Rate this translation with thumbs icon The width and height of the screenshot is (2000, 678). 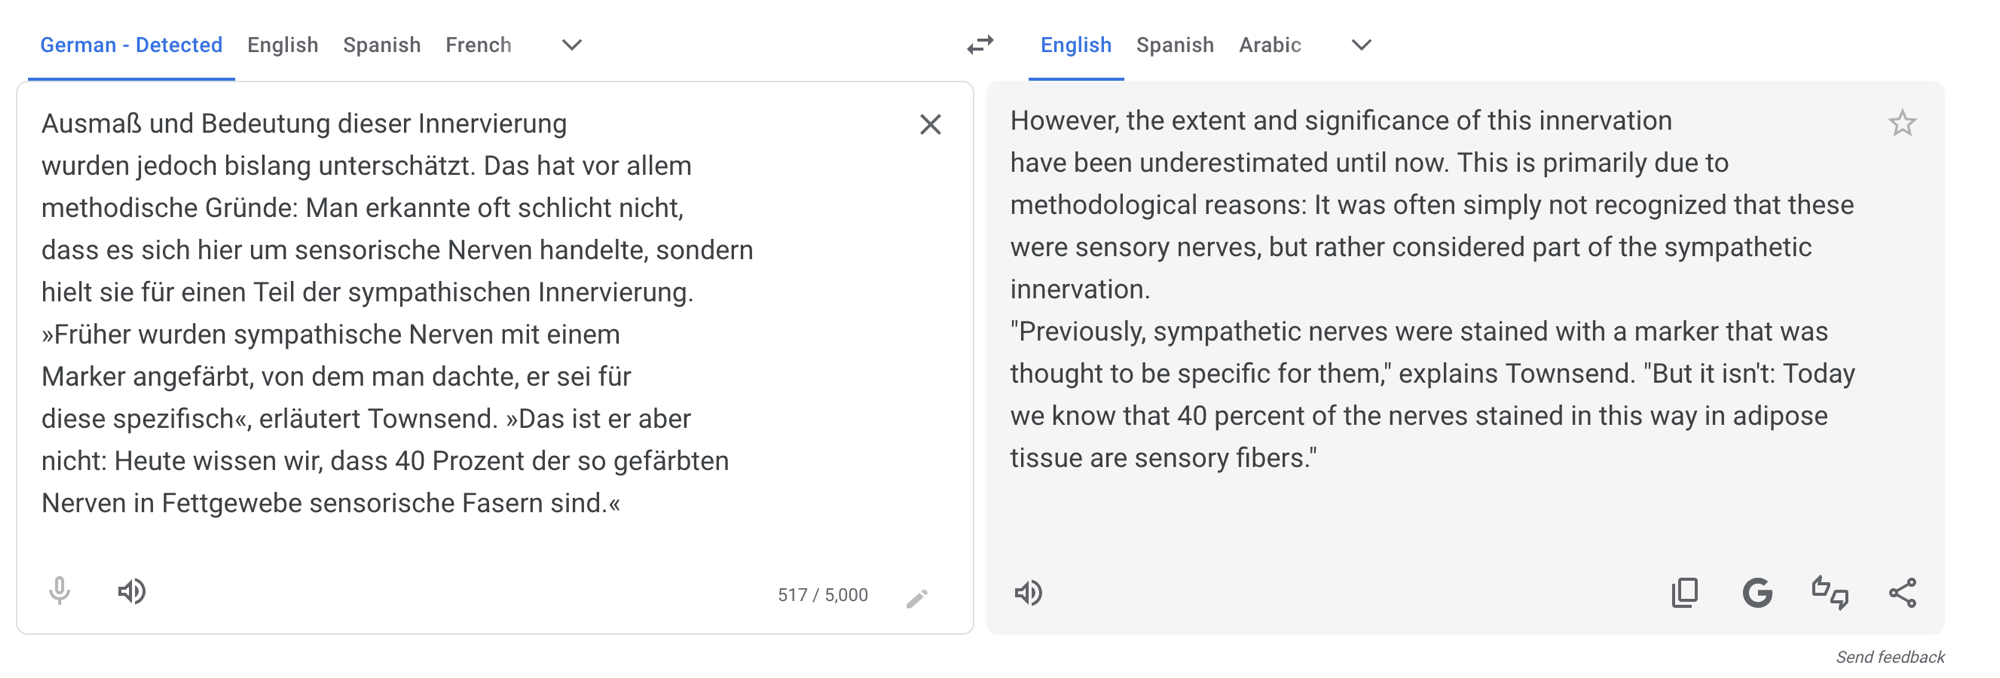[1830, 593]
